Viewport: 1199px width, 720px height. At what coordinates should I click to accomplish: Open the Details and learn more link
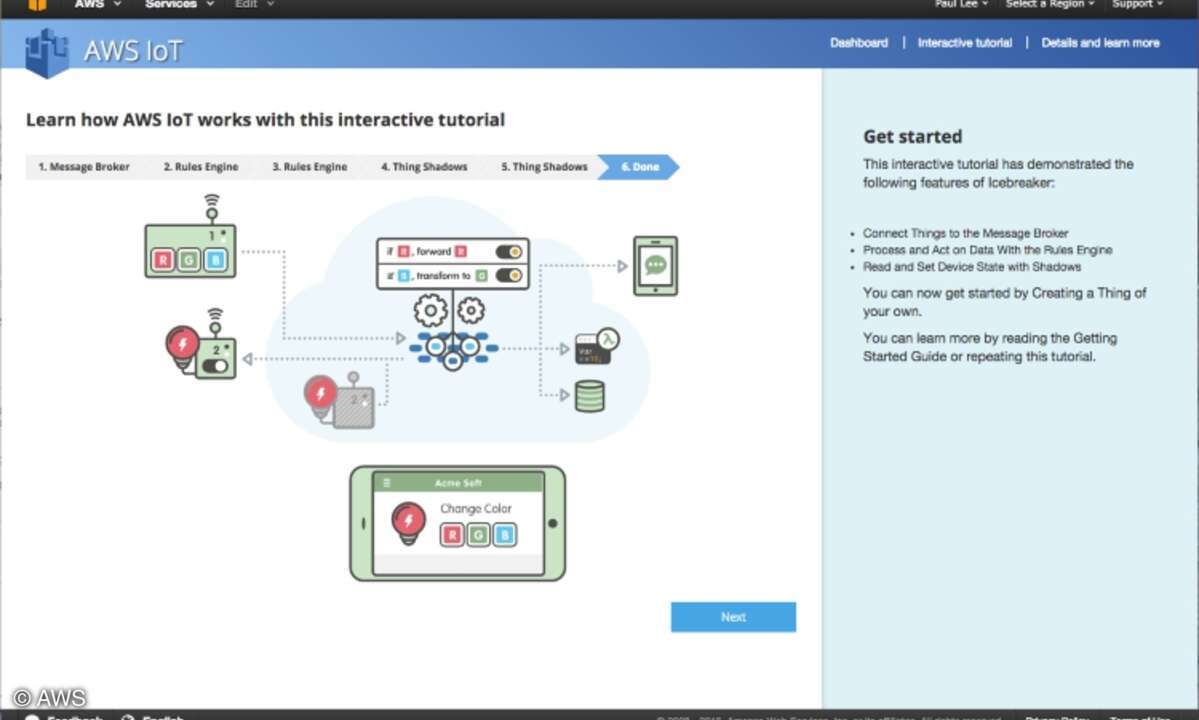click(1100, 43)
